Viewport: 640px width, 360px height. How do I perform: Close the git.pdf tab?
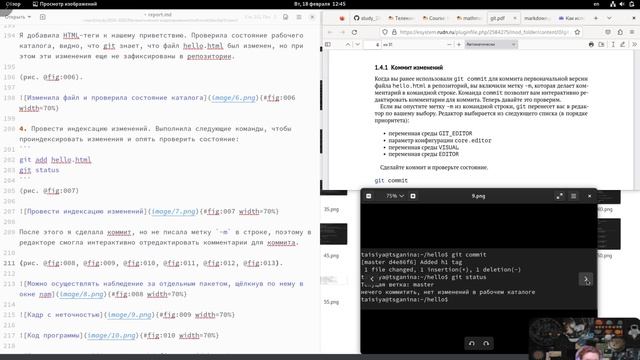point(514,18)
